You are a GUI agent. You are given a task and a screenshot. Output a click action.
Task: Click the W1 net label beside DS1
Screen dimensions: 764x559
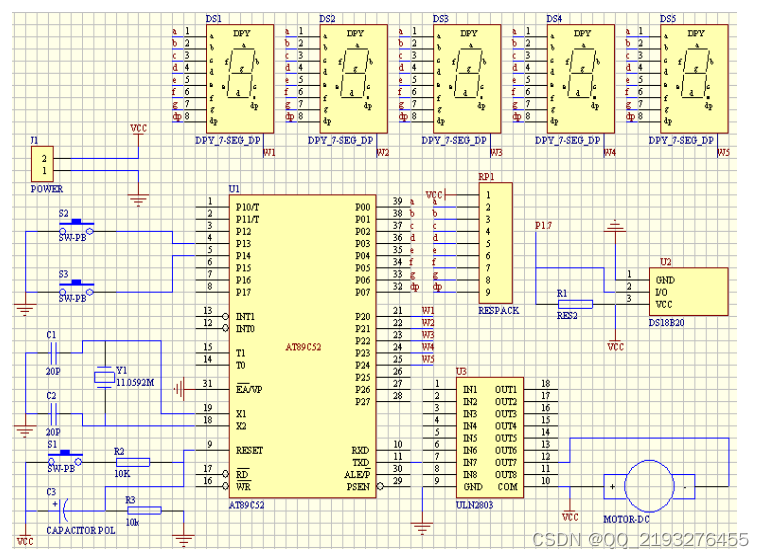click(x=269, y=153)
